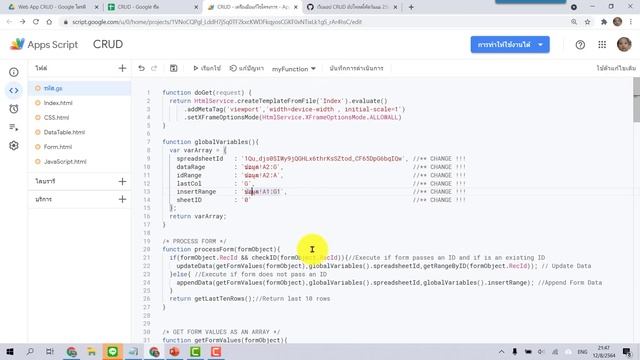The height and width of the screenshot is (360, 640).
Task: Add a new file with plus icon
Action: click(x=122, y=68)
